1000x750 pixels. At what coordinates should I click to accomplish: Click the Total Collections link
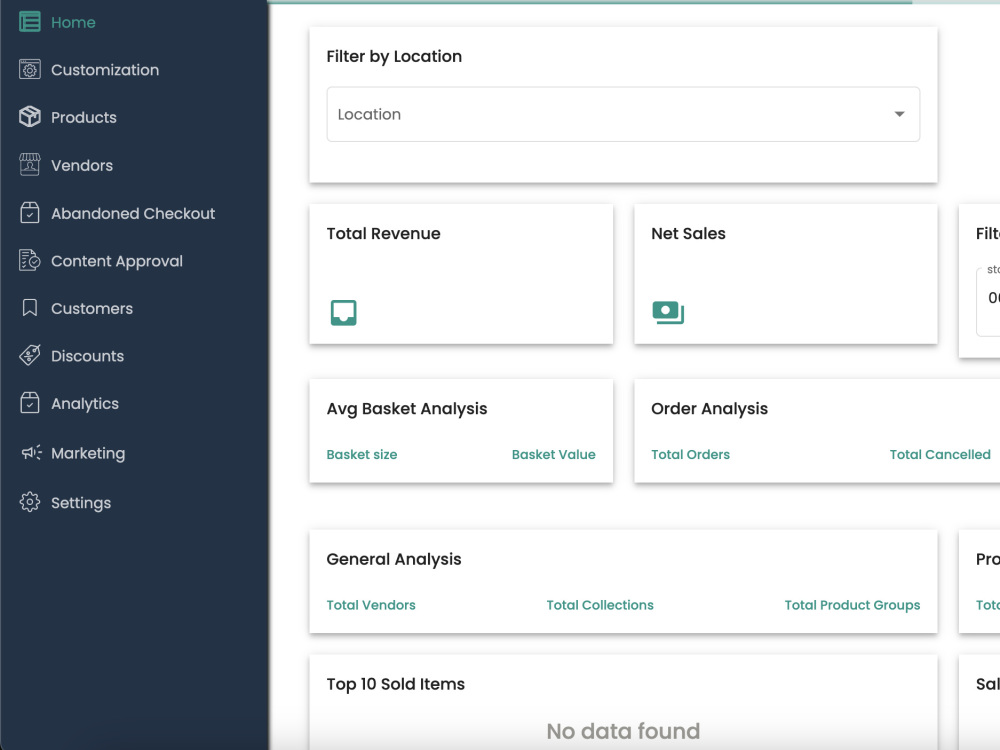coord(599,605)
